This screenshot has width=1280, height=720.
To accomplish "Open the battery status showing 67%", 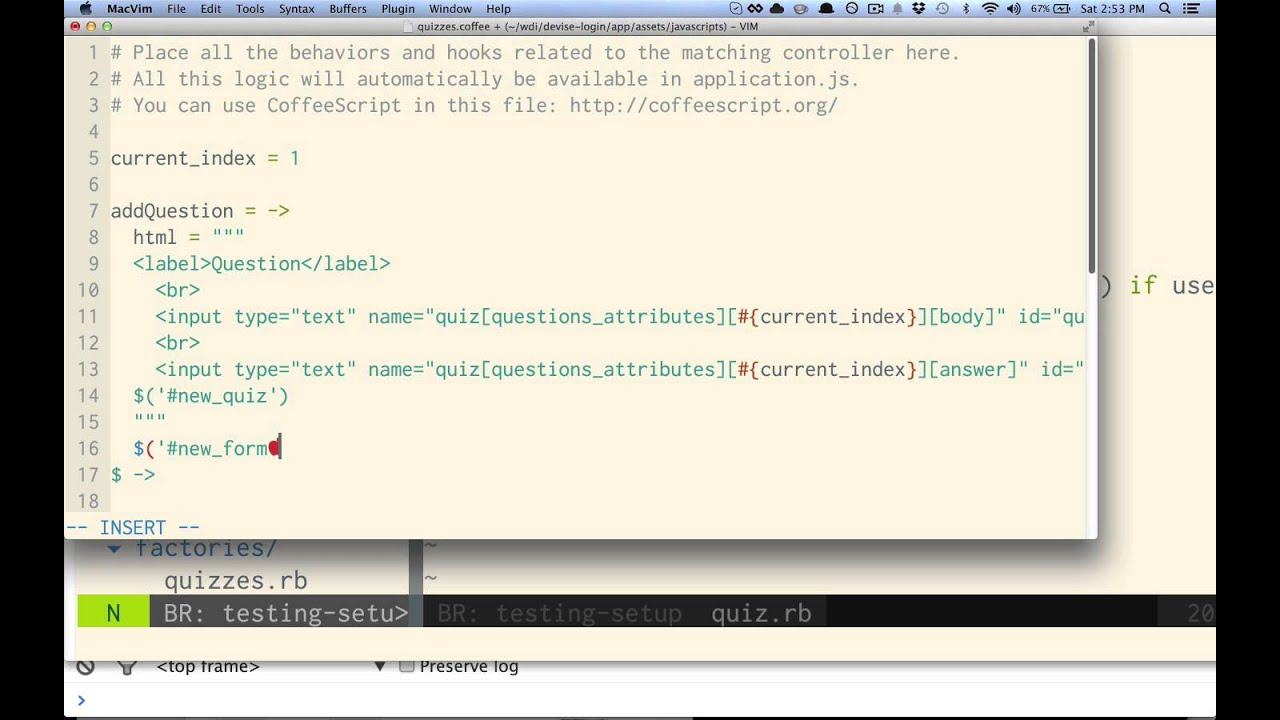I will 1050,8.
